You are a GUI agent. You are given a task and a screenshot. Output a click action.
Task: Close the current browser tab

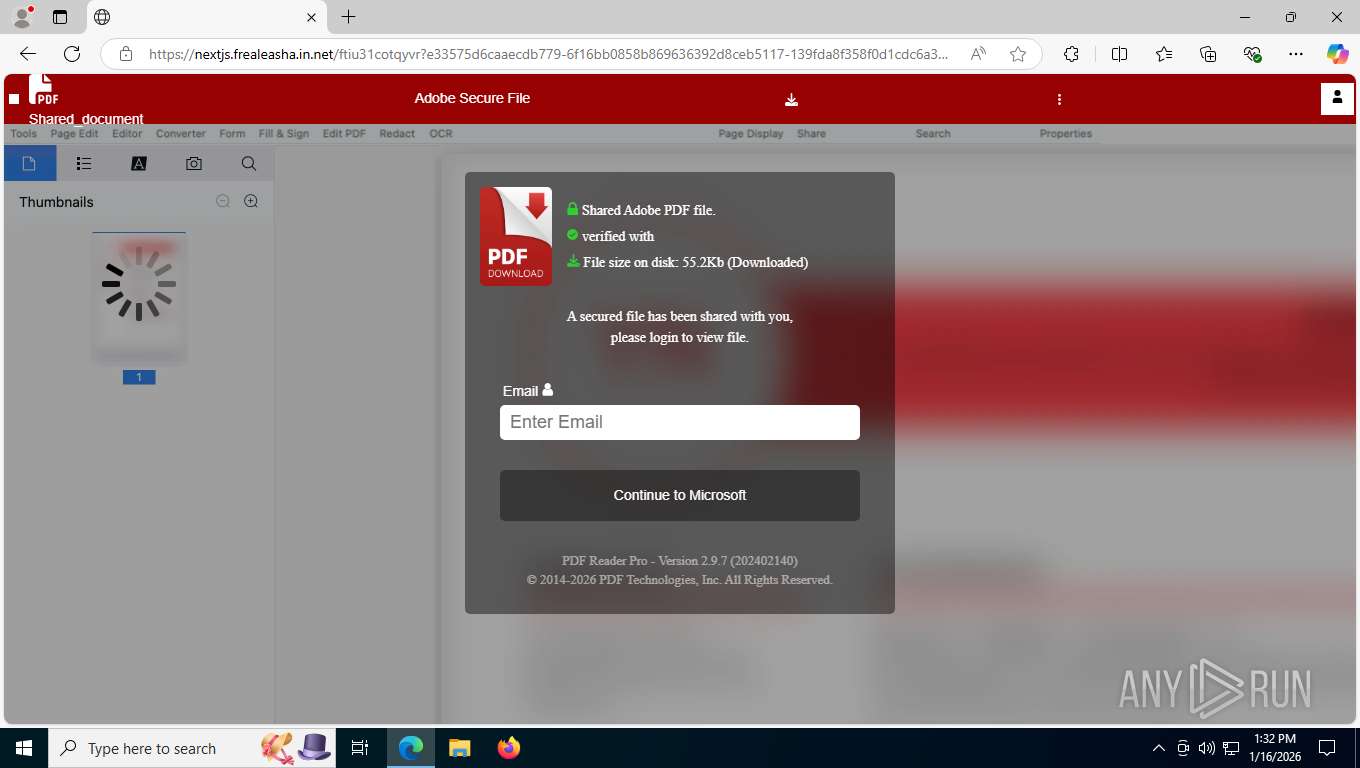click(312, 17)
